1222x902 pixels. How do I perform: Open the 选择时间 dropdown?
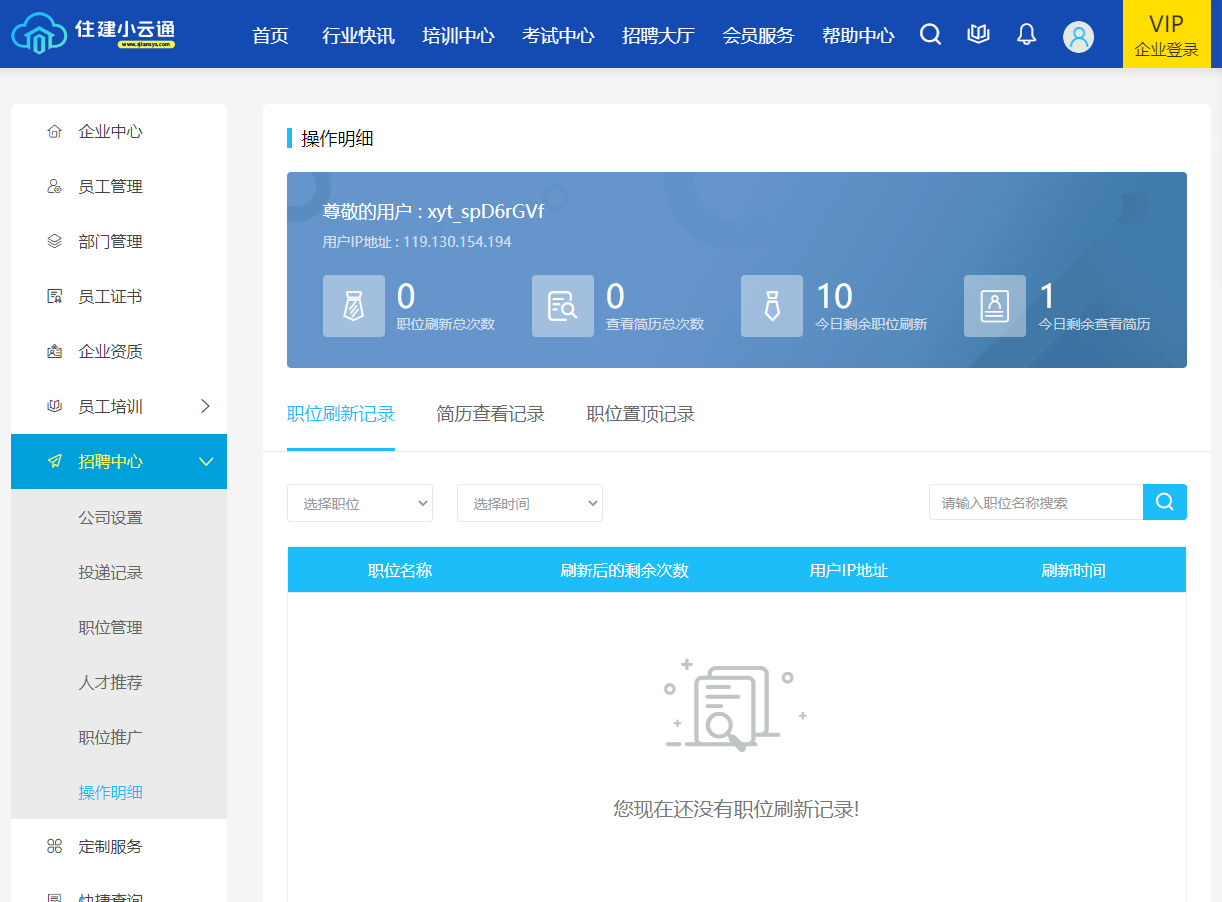(x=530, y=503)
